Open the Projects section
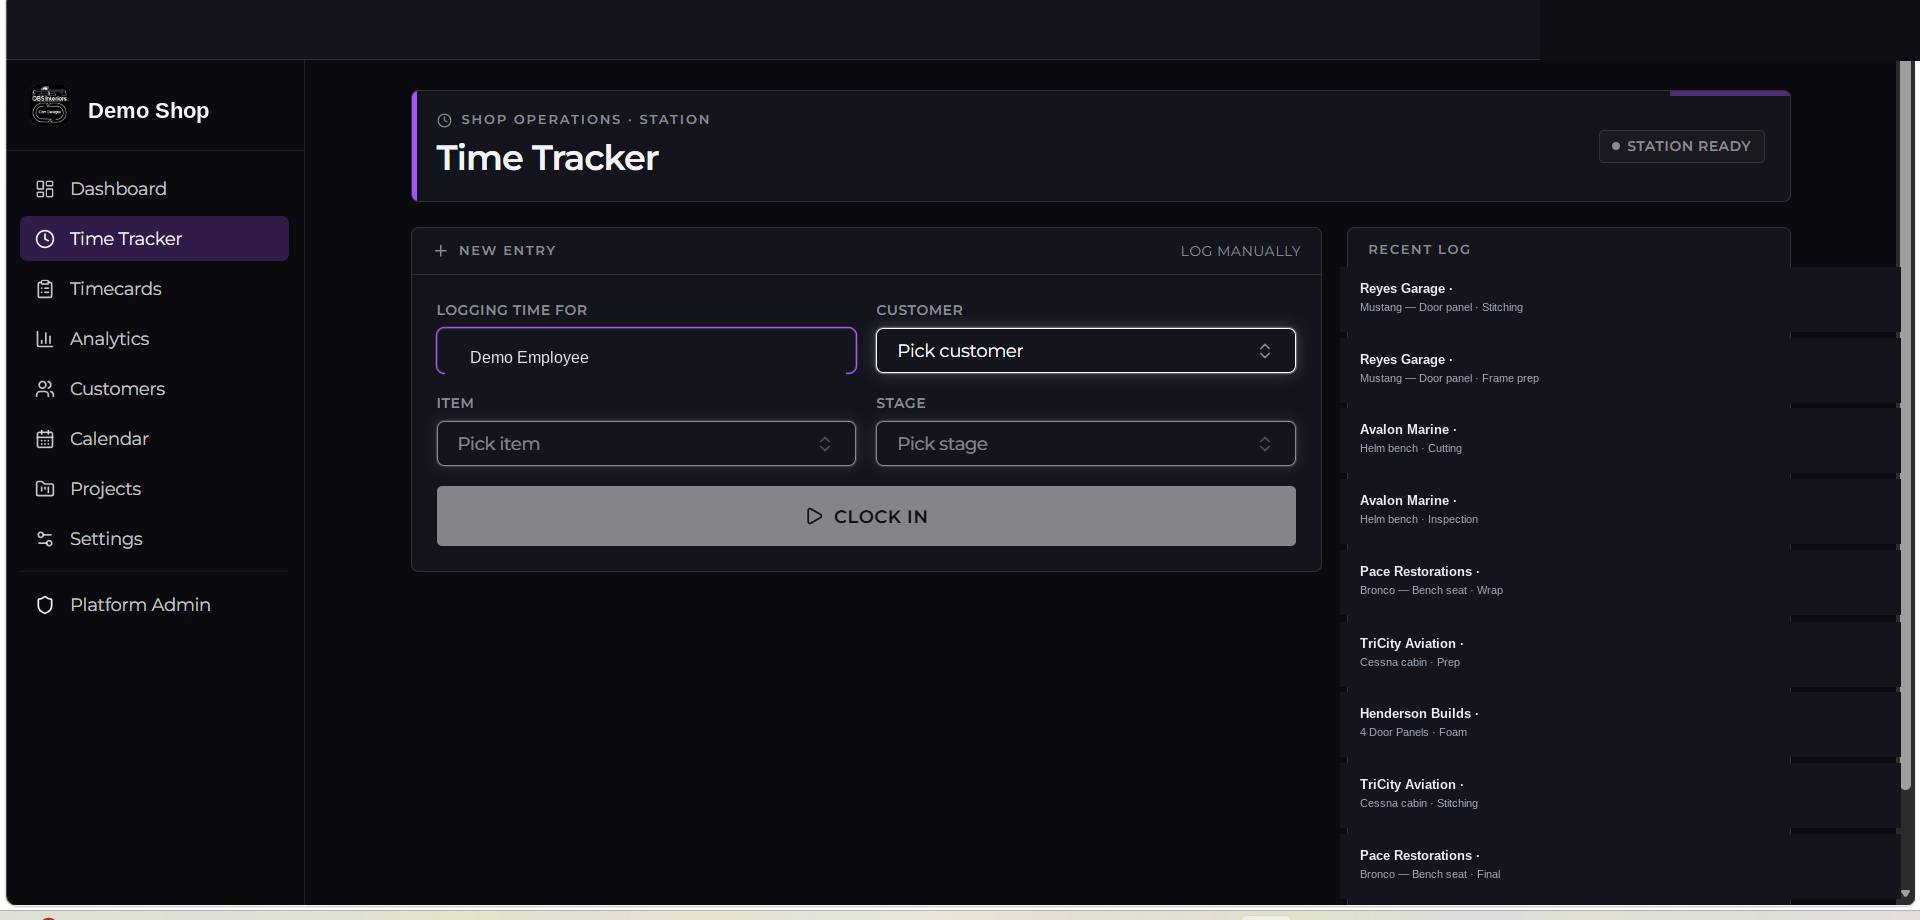This screenshot has width=1920, height=920. tap(154, 489)
